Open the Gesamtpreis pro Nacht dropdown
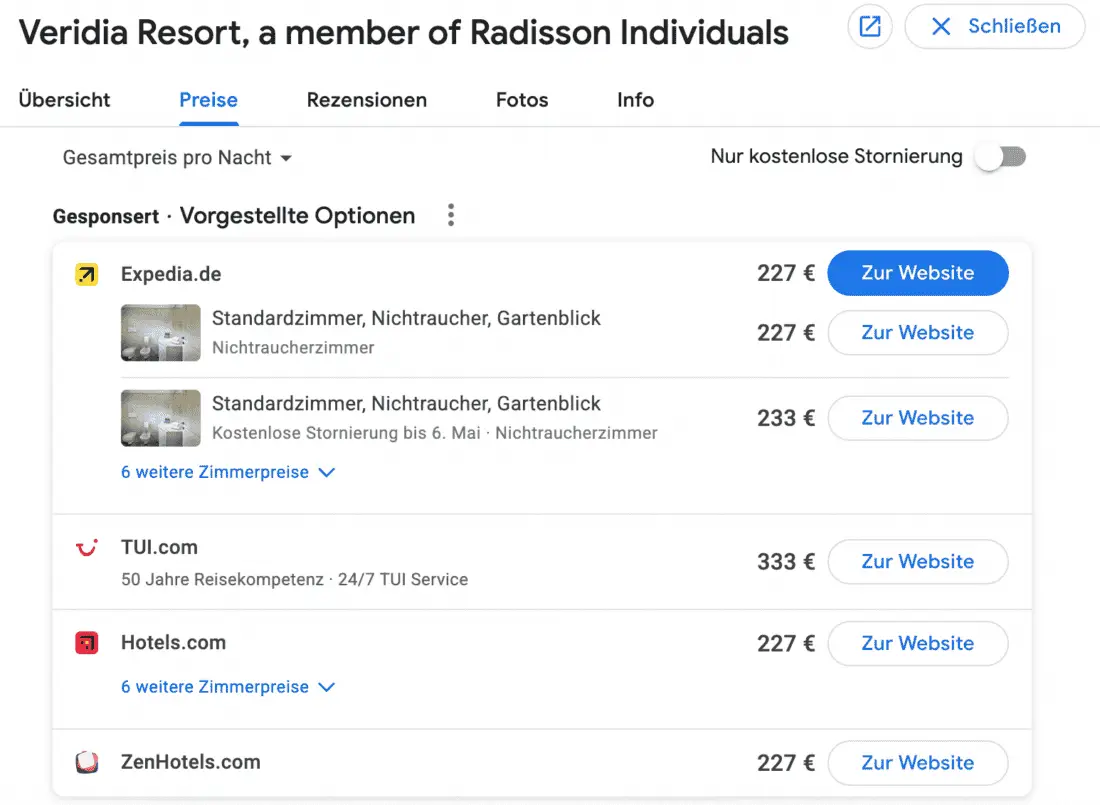This screenshot has width=1100, height=805. coord(177,158)
